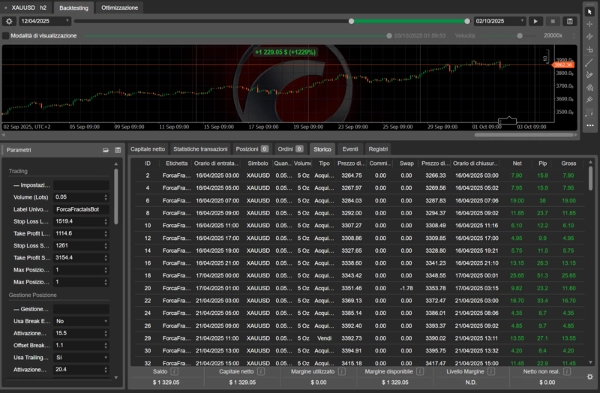Screen dimensions: 600x393
Task: Open more drawing tools ellipsis
Action: click(x=590, y=125)
